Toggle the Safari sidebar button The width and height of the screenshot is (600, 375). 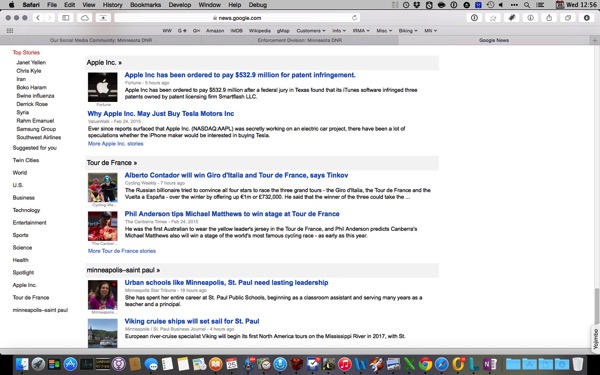click(x=66, y=18)
